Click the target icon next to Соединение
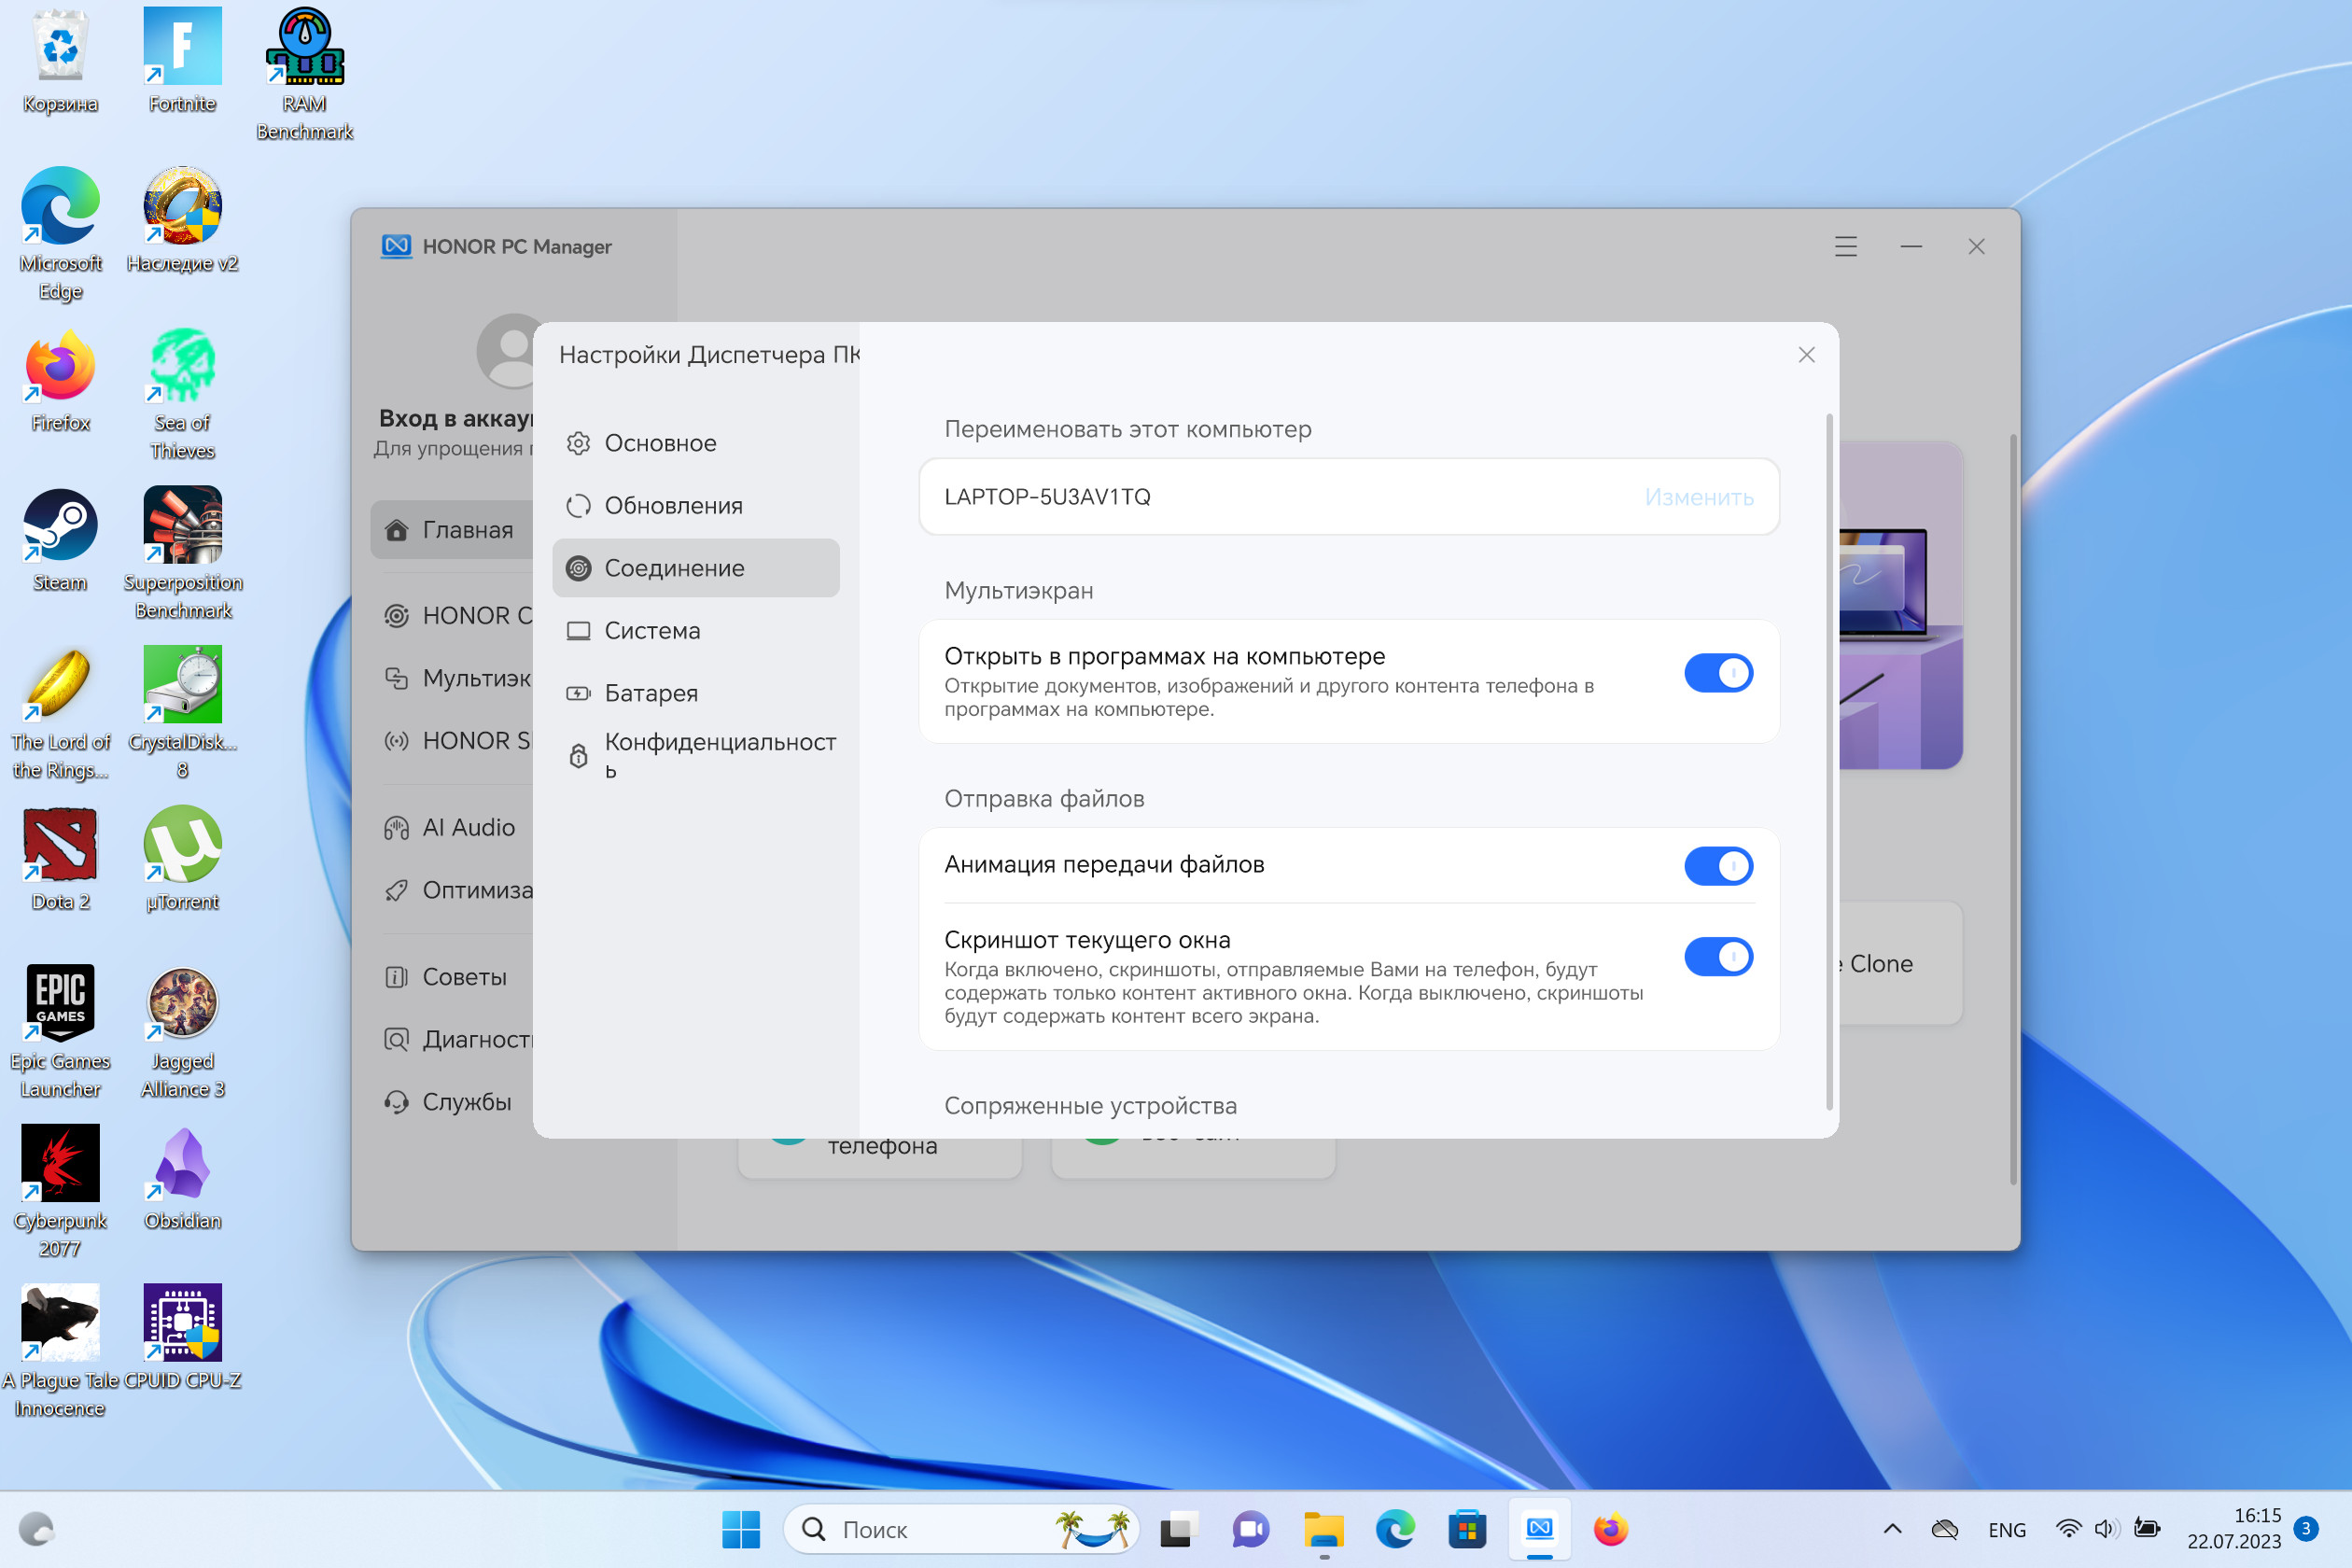 pyautogui.click(x=578, y=568)
